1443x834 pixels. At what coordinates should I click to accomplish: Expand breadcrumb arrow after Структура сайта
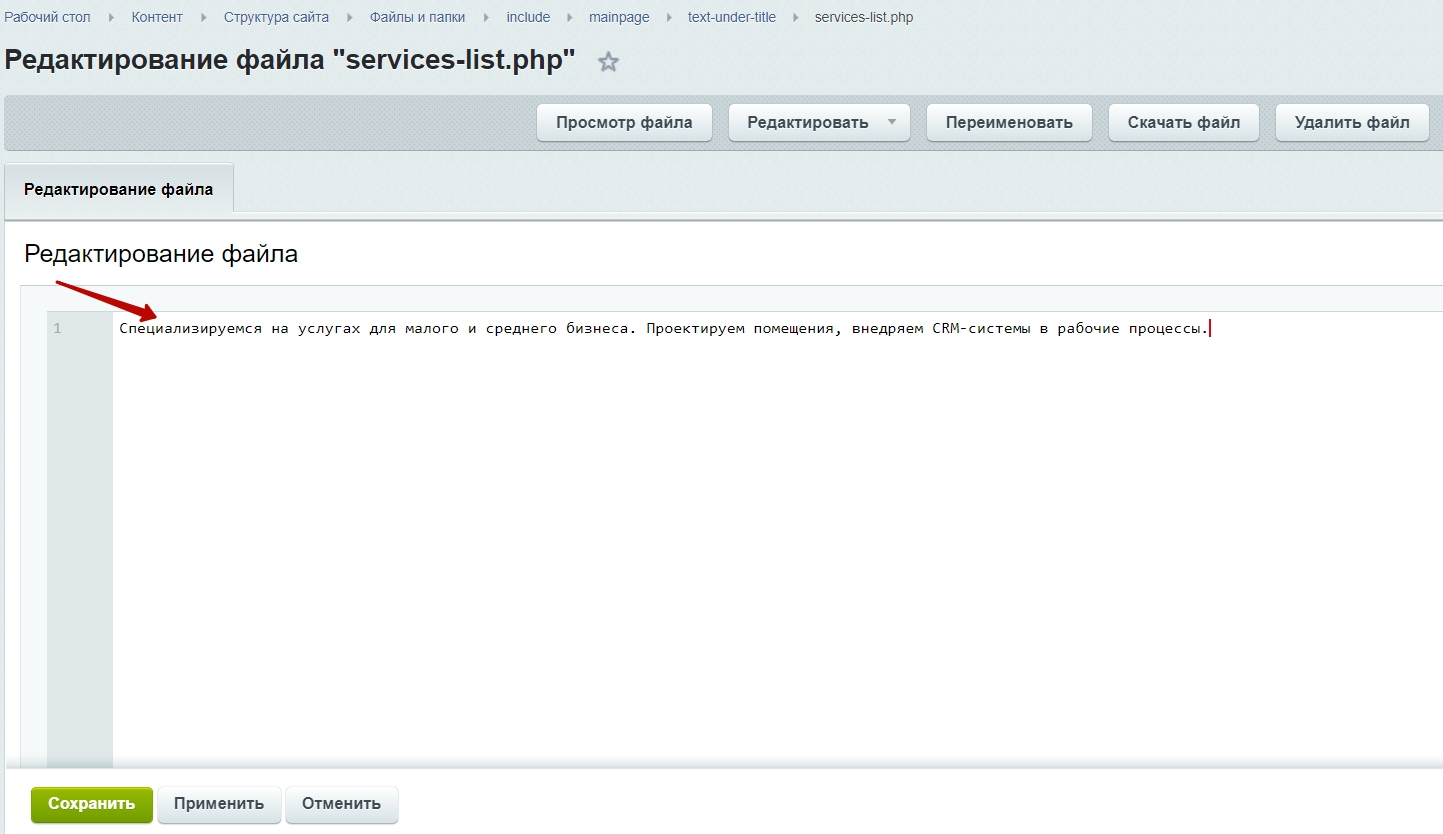[x=350, y=18]
